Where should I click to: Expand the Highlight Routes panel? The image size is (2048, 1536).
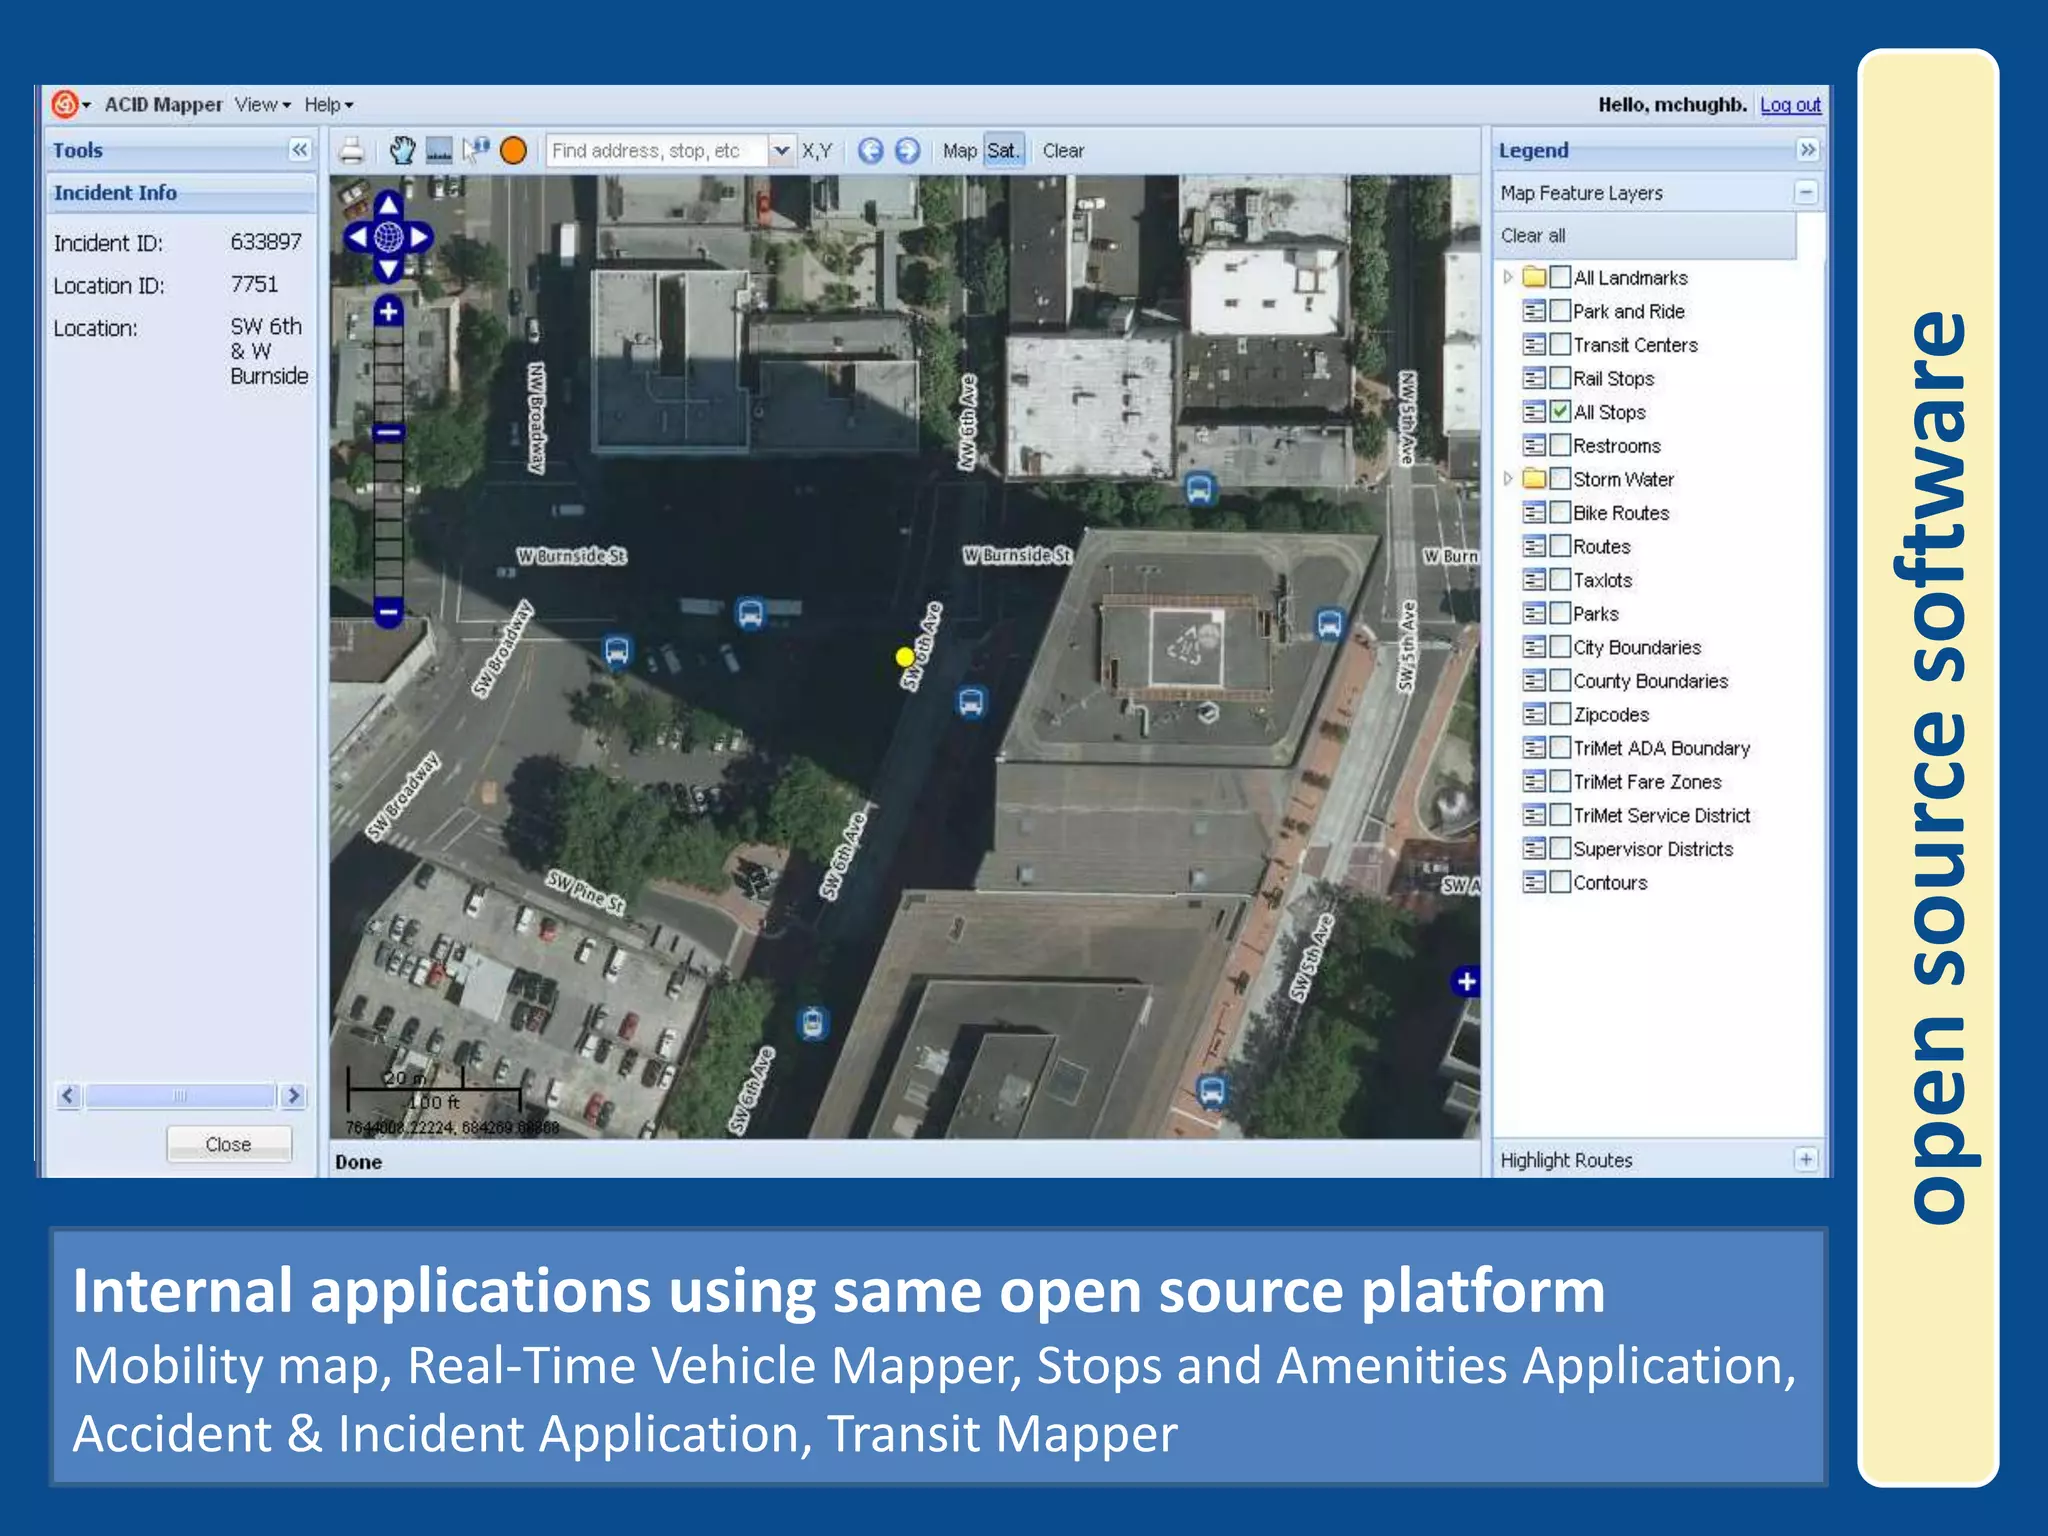pyautogui.click(x=1806, y=1160)
